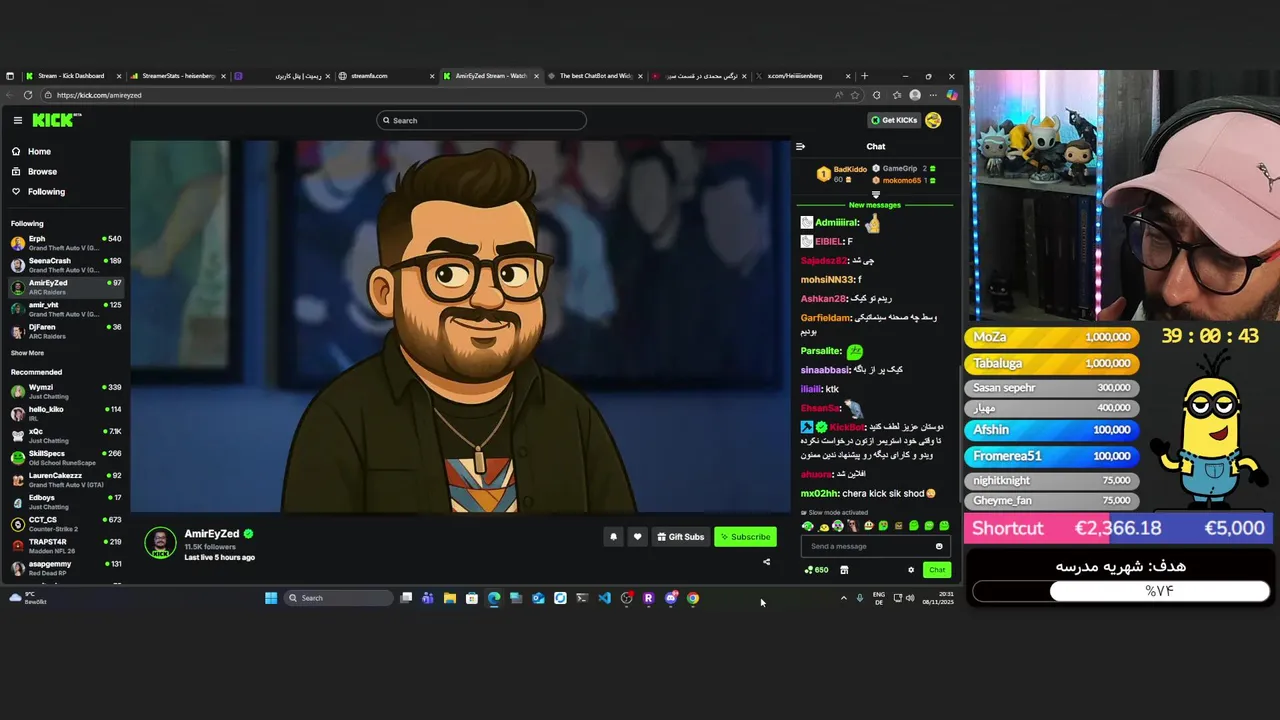Click the 650 channel points indicator

(816, 570)
